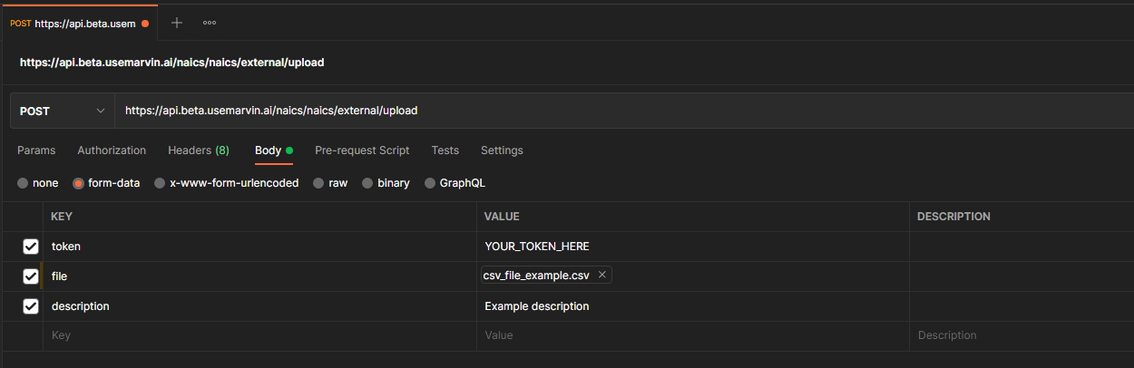
Task: Open the request Settings tab
Action: 502,150
